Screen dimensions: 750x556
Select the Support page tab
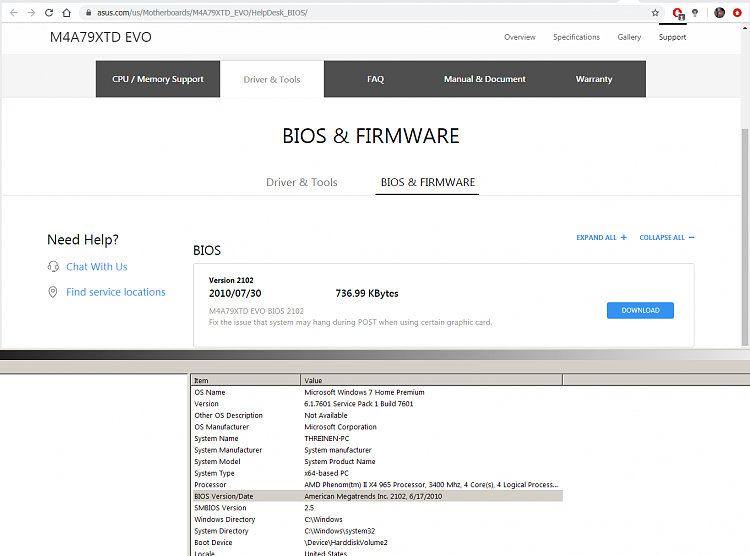[x=672, y=37]
